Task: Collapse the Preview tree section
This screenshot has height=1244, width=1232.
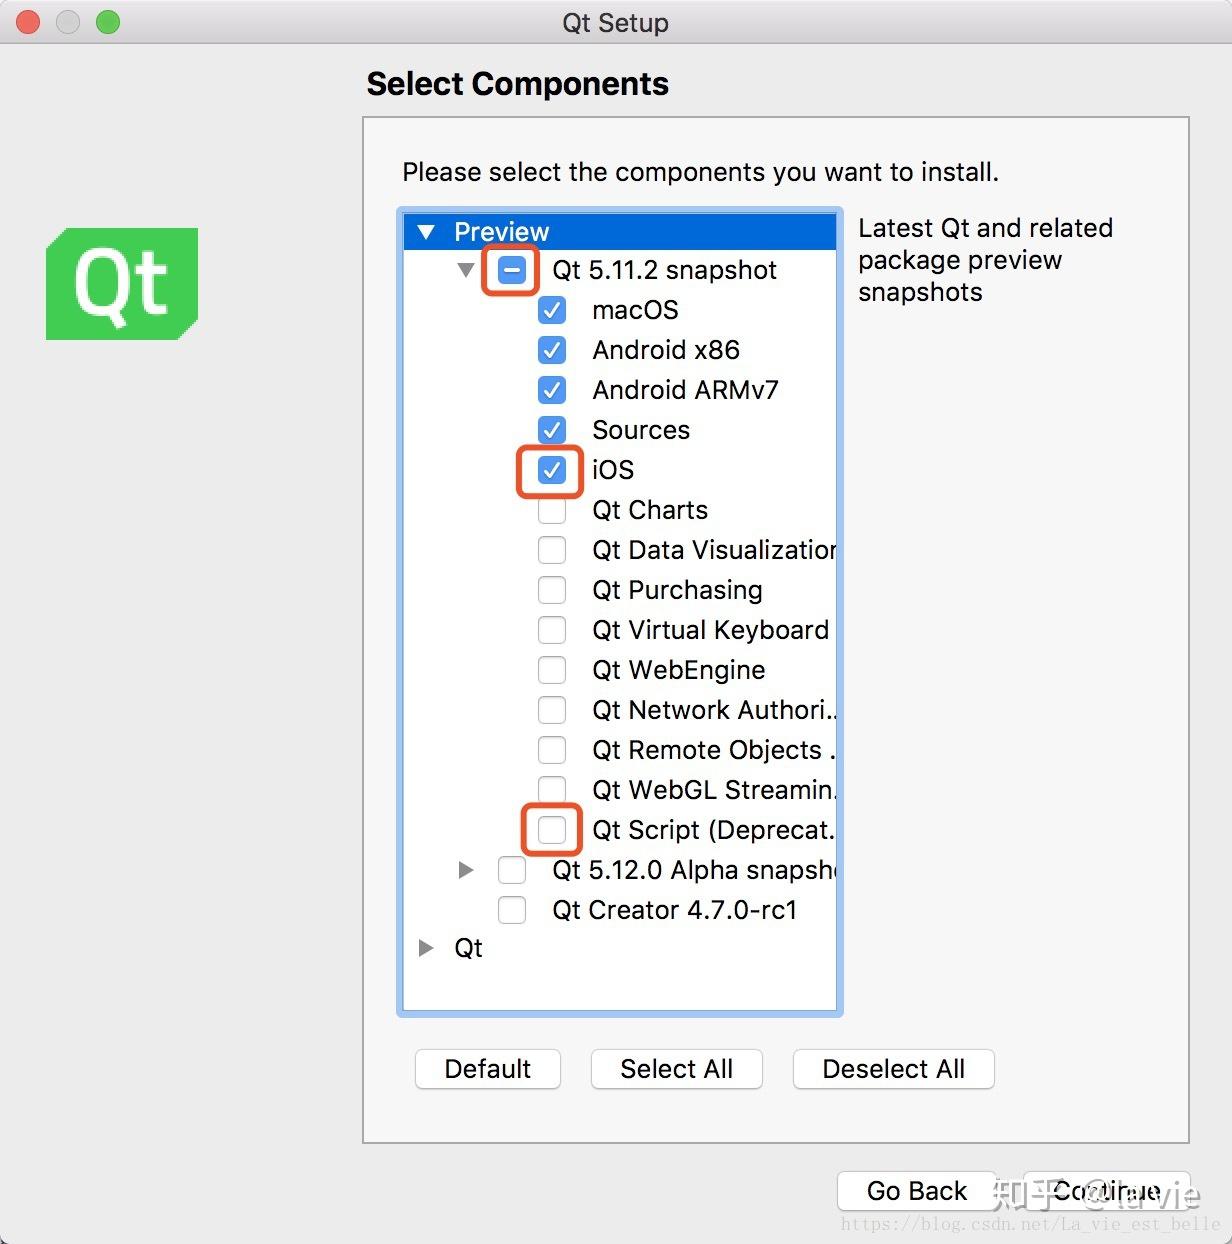Action: 426,232
